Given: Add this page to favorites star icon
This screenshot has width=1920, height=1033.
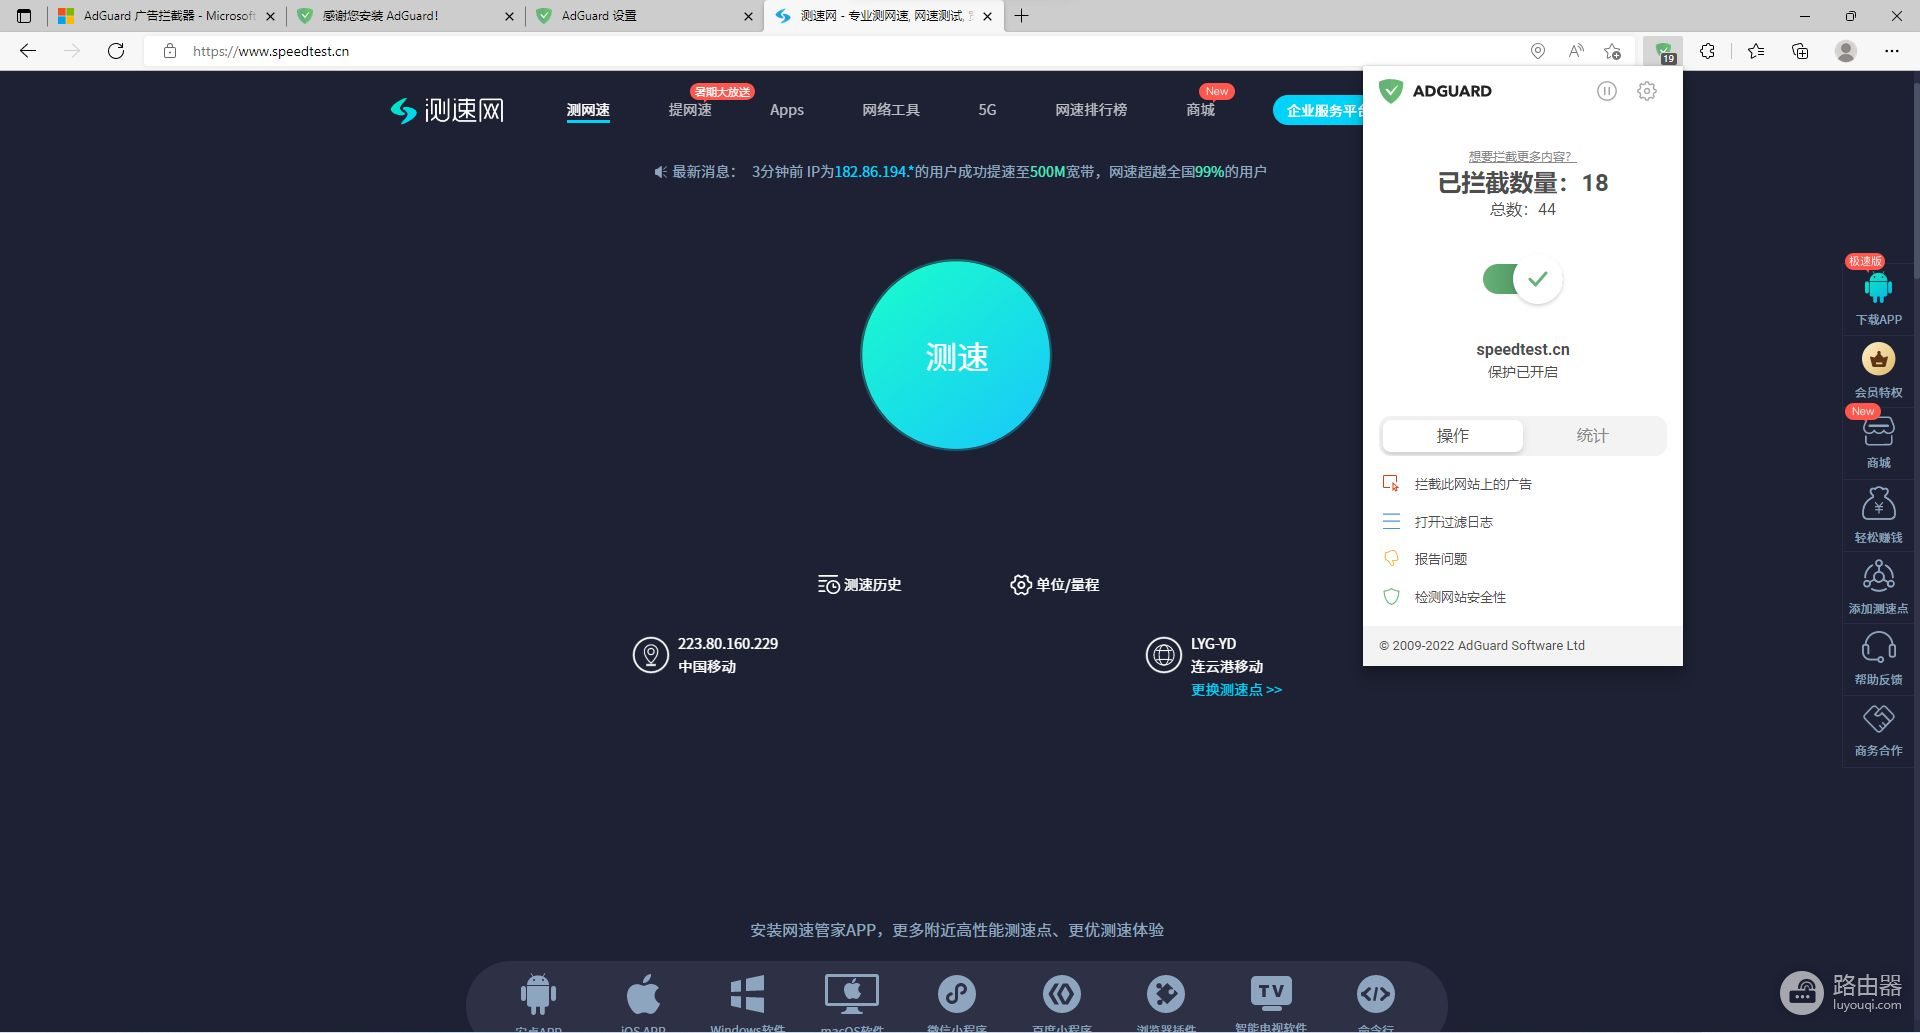Looking at the screenshot, I should (x=1612, y=51).
